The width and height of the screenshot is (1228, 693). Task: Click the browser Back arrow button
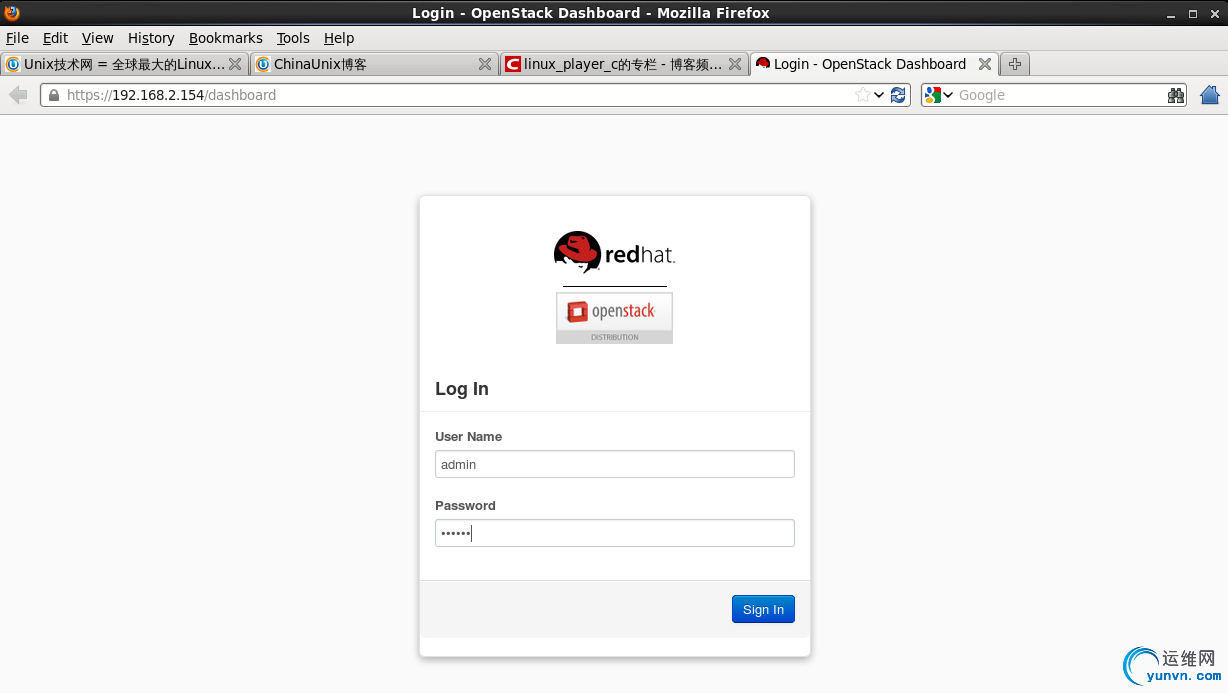18,95
